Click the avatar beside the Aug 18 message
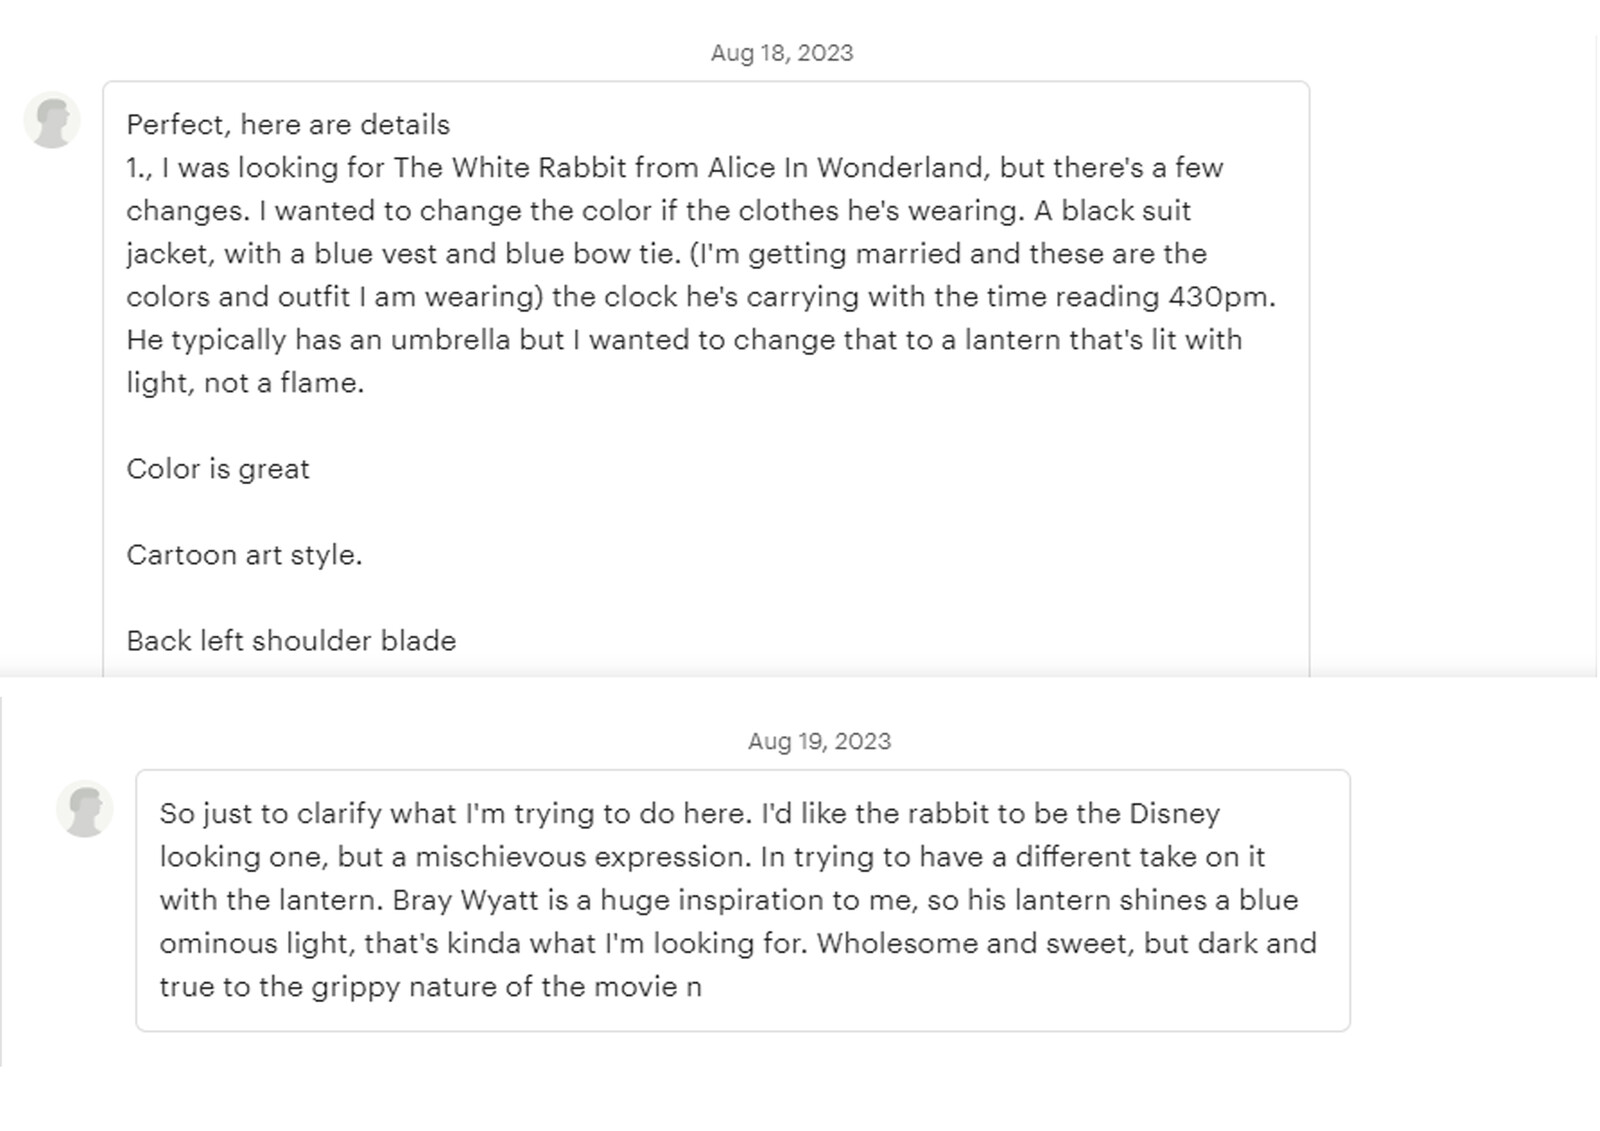The height and width of the screenshot is (1131, 1600). 52,120
